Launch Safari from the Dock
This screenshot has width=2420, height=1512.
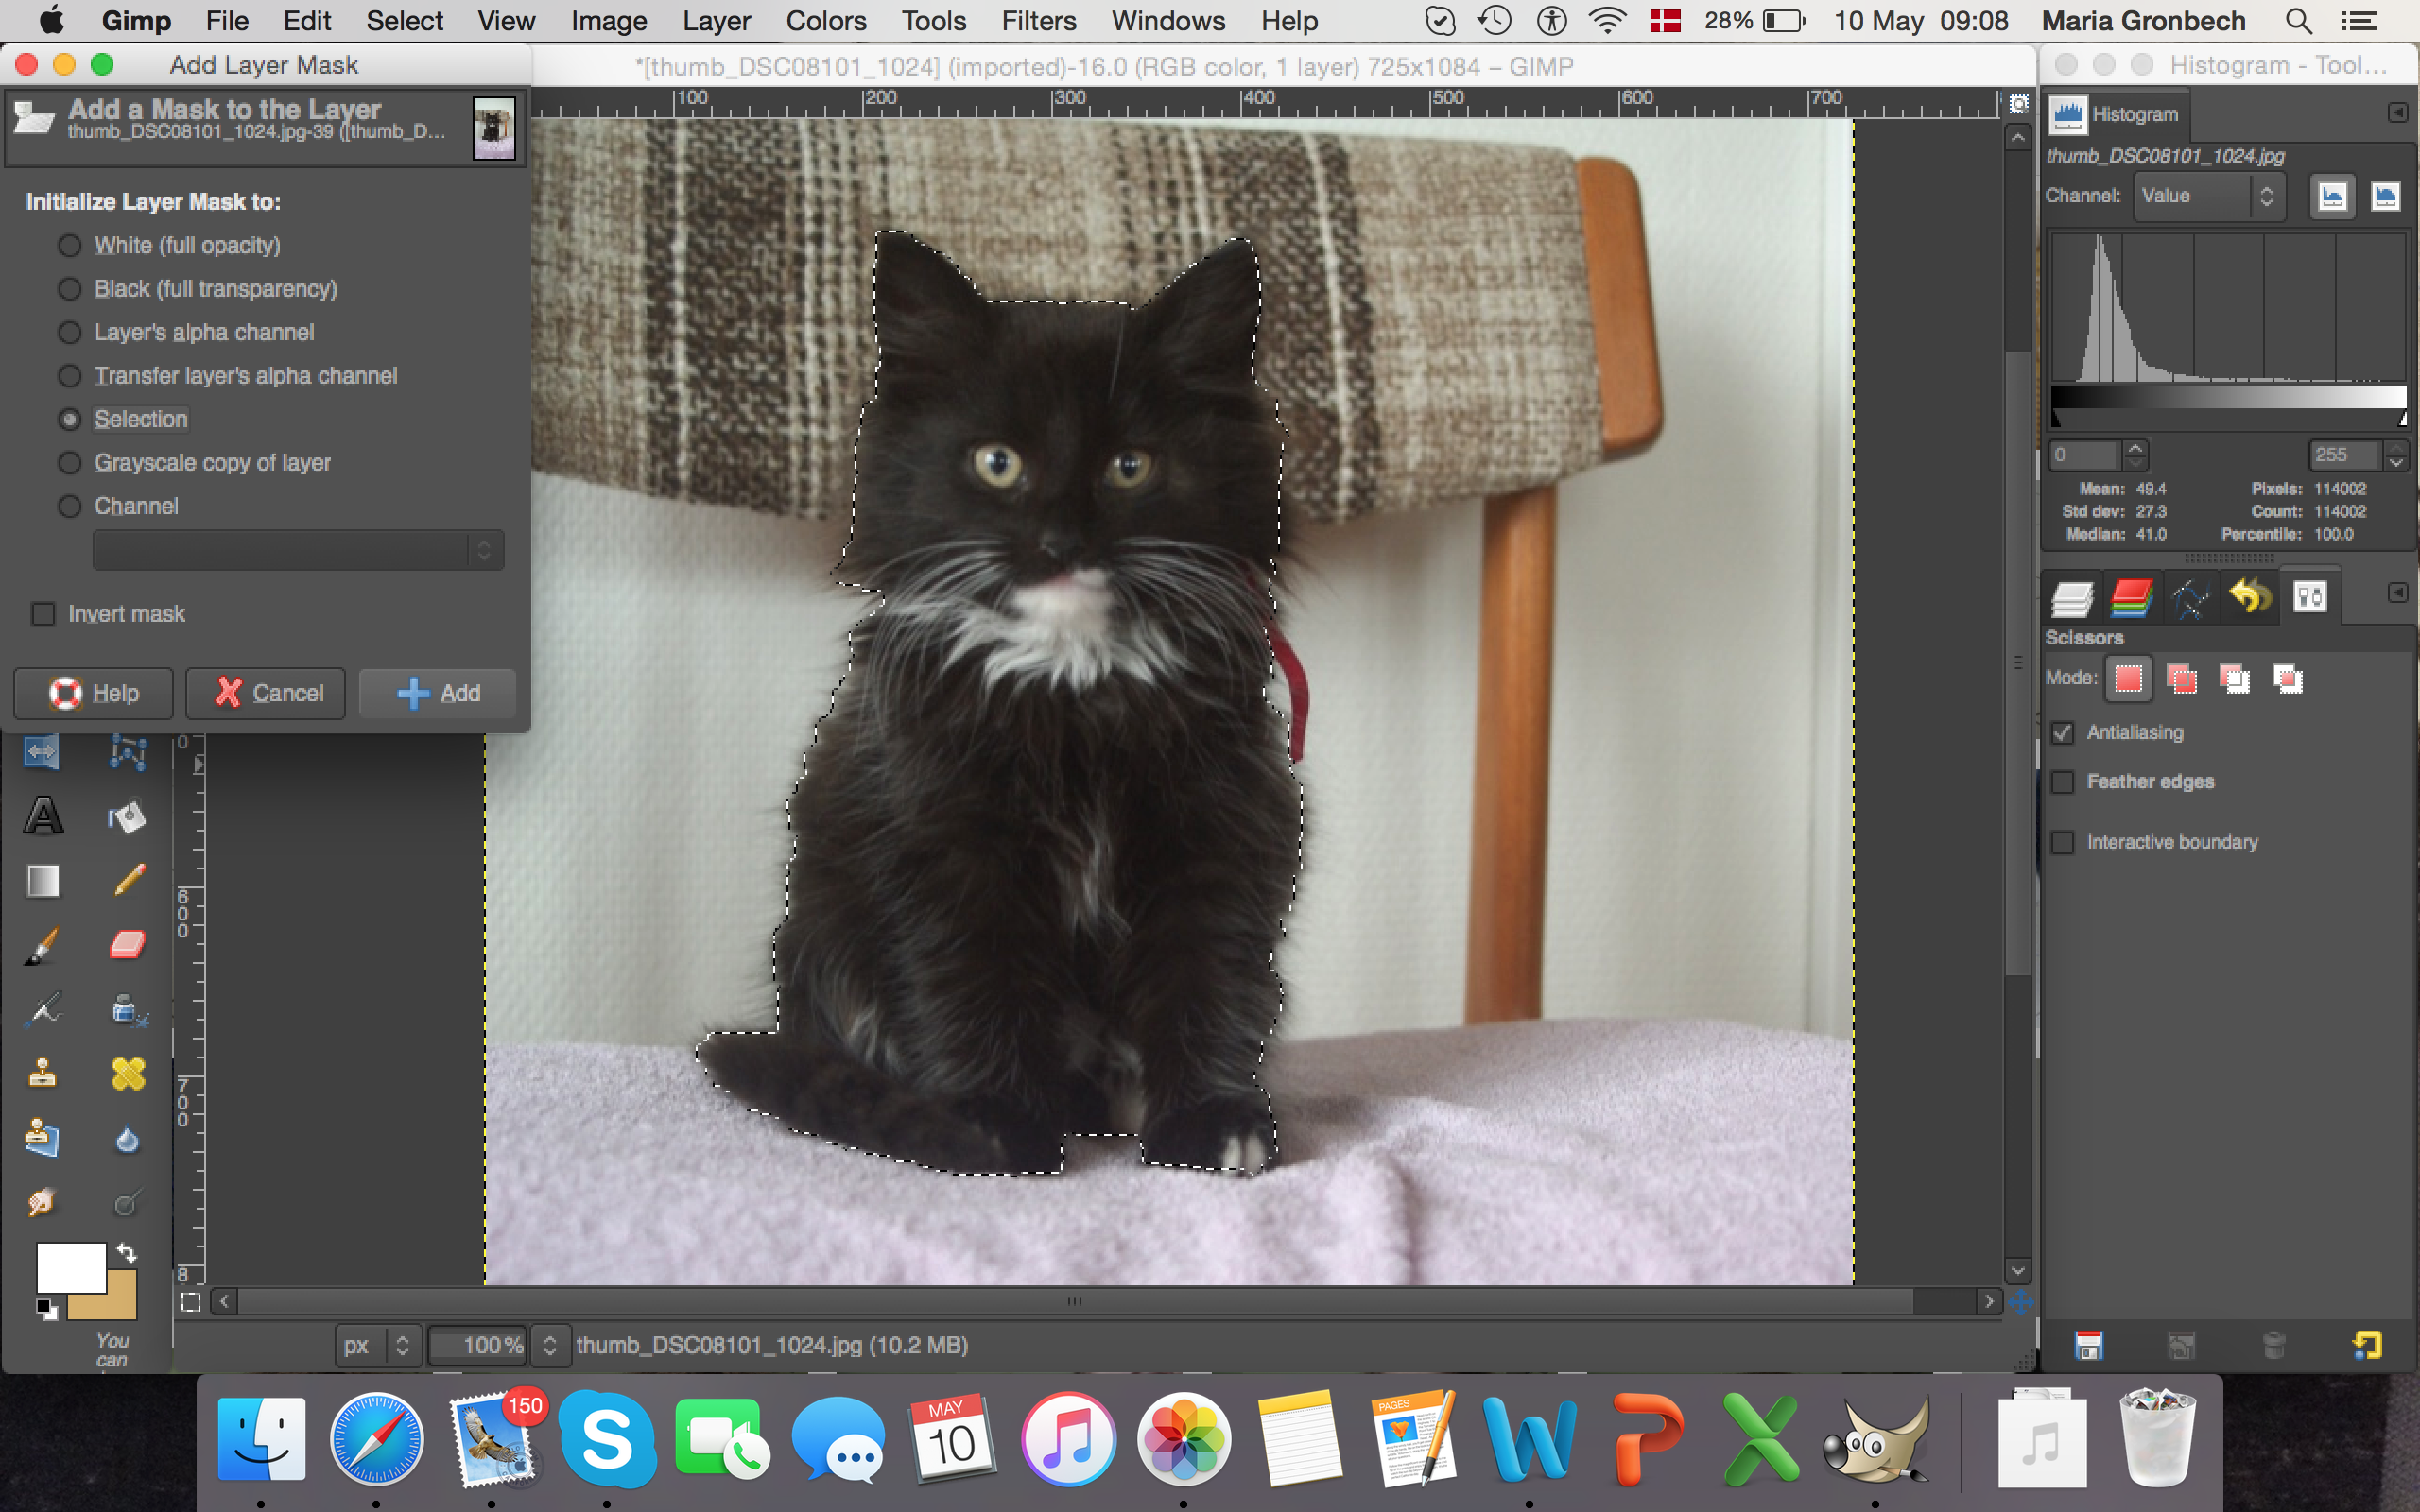pos(377,1440)
